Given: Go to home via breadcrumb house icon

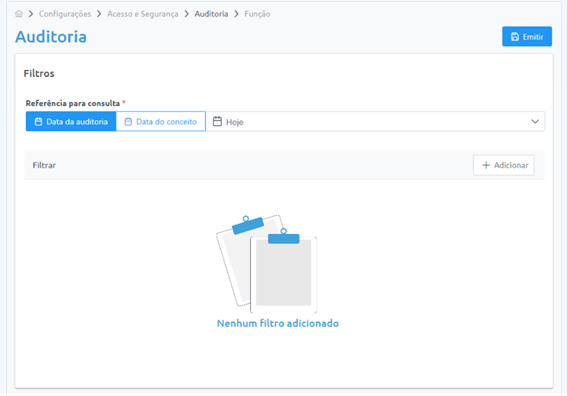Looking at the screenshot, I should coord(19,14).
